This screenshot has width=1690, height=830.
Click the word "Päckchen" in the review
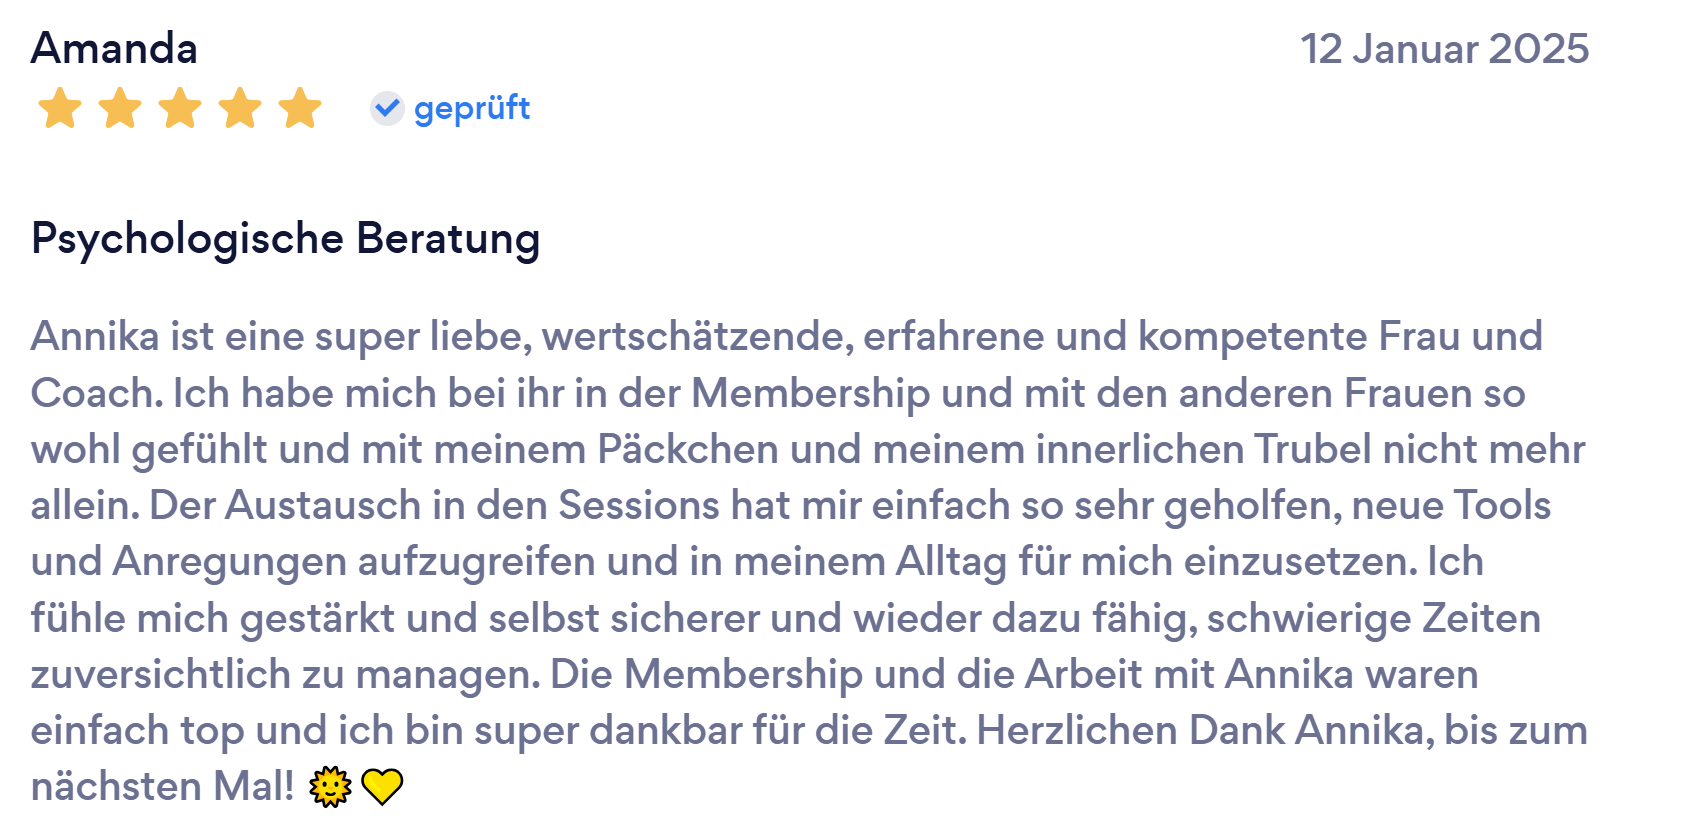tap(687, 450)
